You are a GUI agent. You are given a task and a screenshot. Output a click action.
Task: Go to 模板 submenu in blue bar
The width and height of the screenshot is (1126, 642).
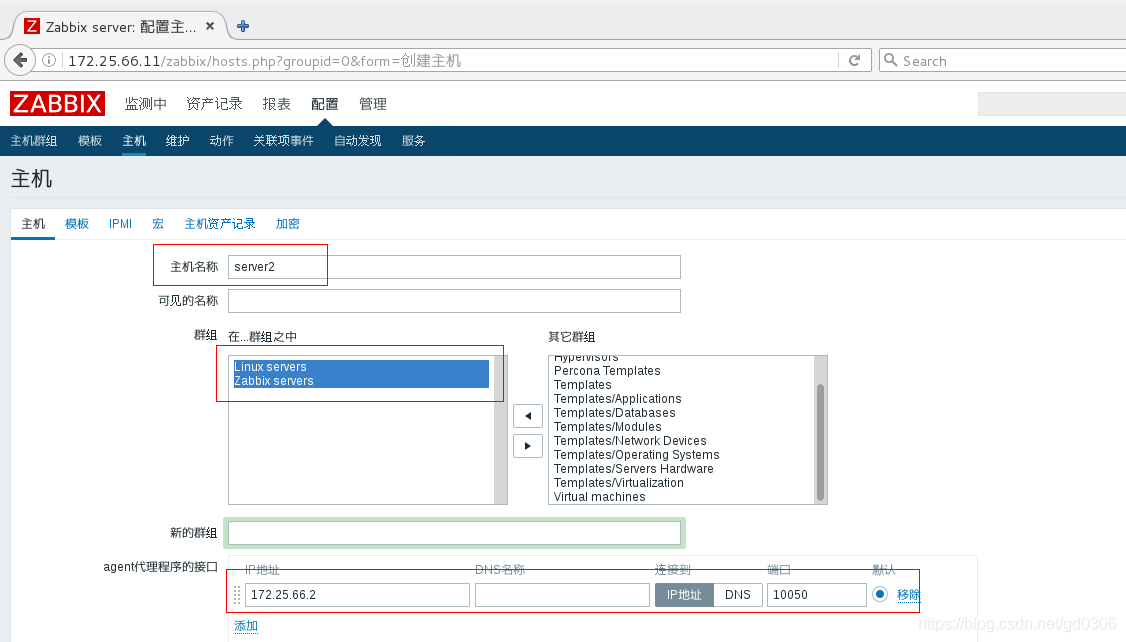(90, 141)
